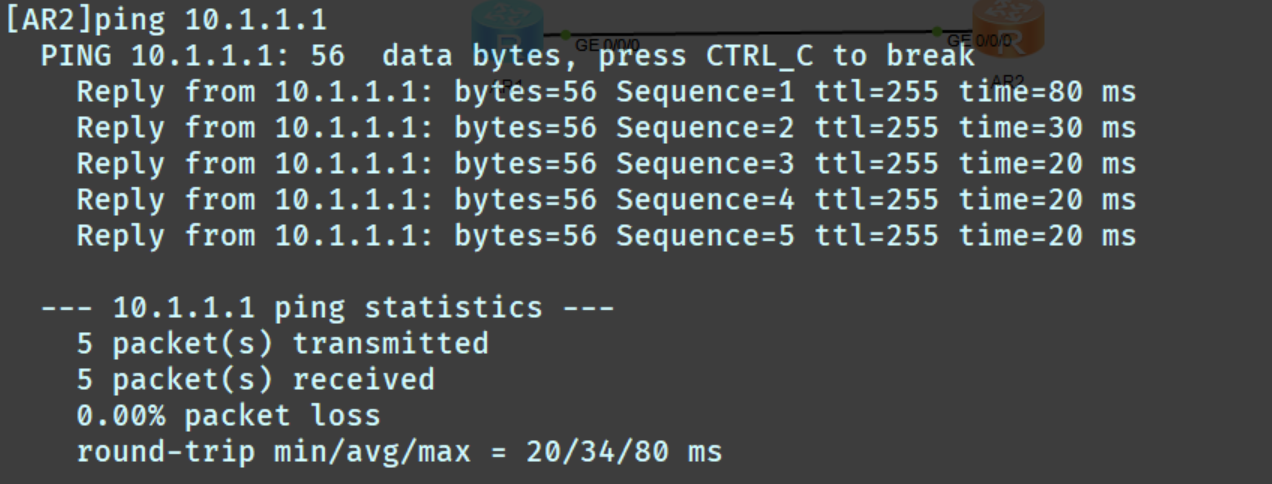Click the '5 packet(s) transmitted' line
Viewport: 1272px width, 484px height.
pyautogui.click(x=282, y=344)
